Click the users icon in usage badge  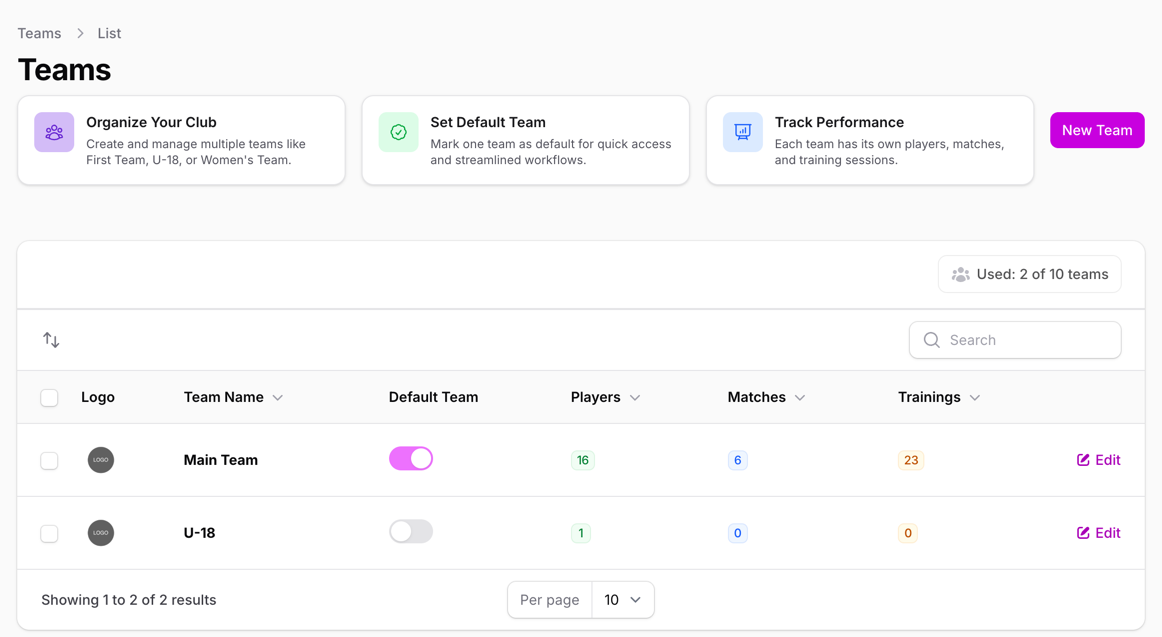tap(960, 275)
